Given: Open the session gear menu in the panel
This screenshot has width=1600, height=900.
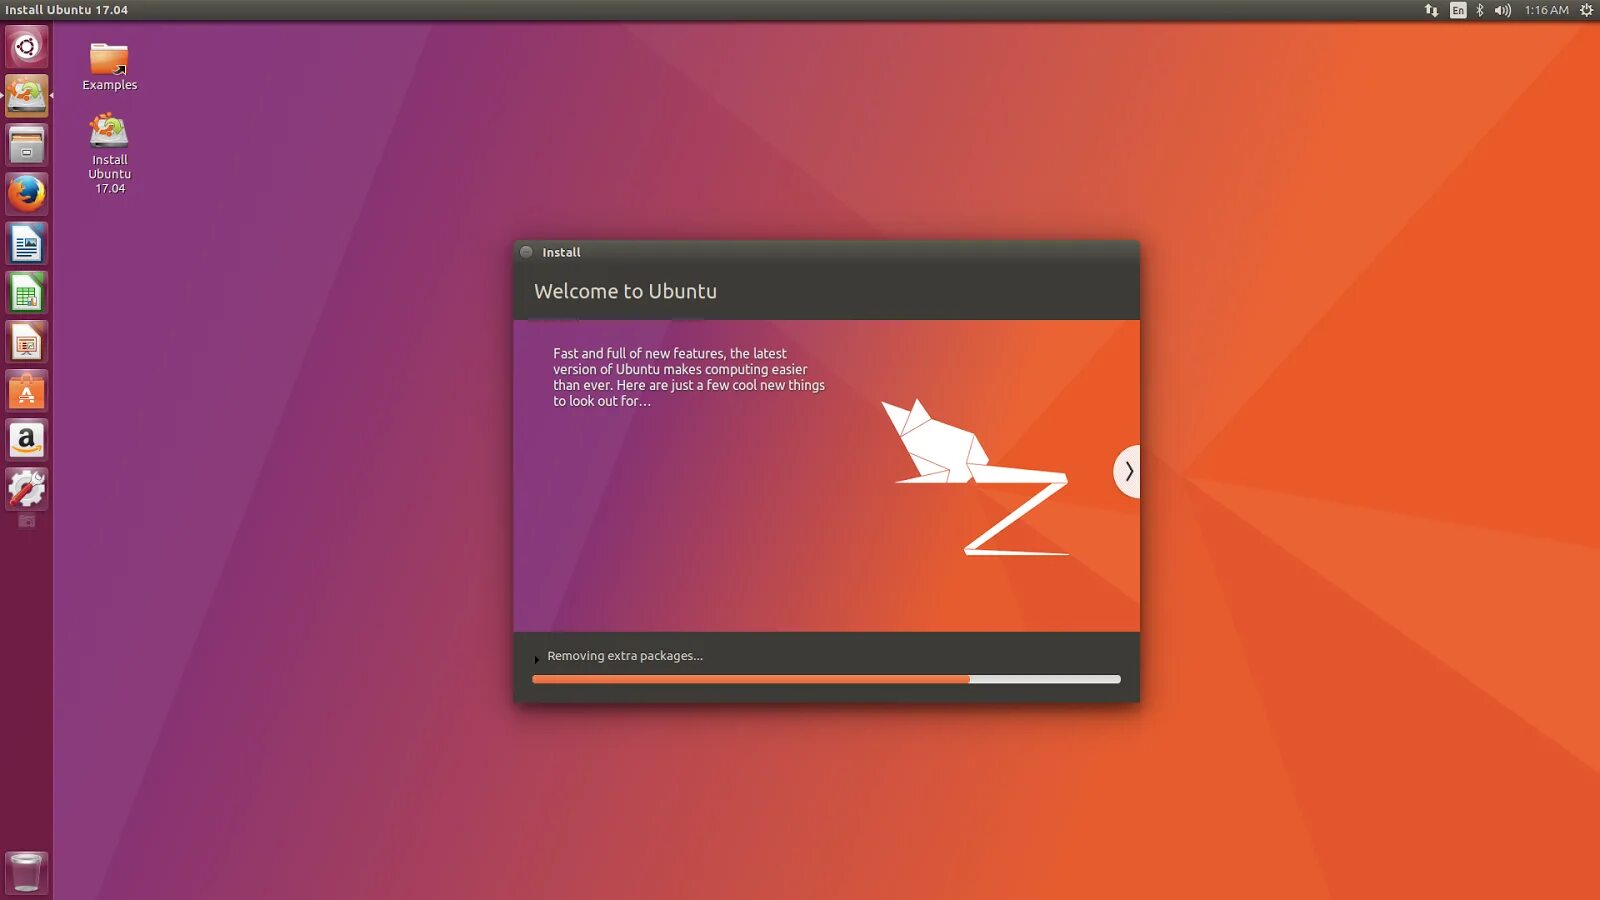Looking at the screenshot, I should click(1586, 10).
